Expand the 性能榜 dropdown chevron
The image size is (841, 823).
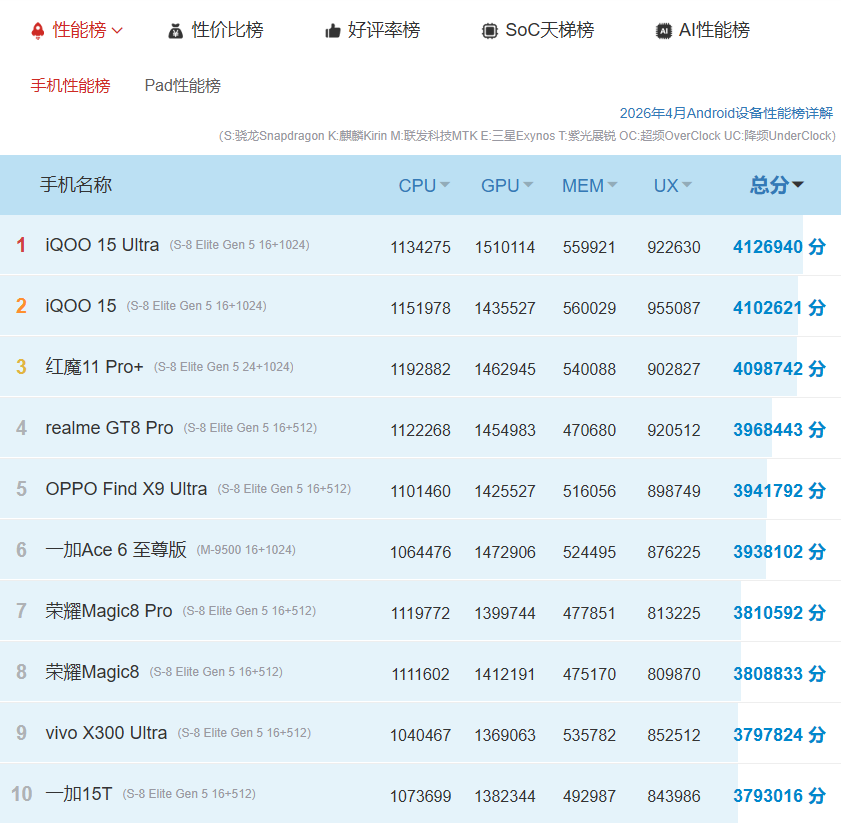pyautogui.click(x=117, y=31)
